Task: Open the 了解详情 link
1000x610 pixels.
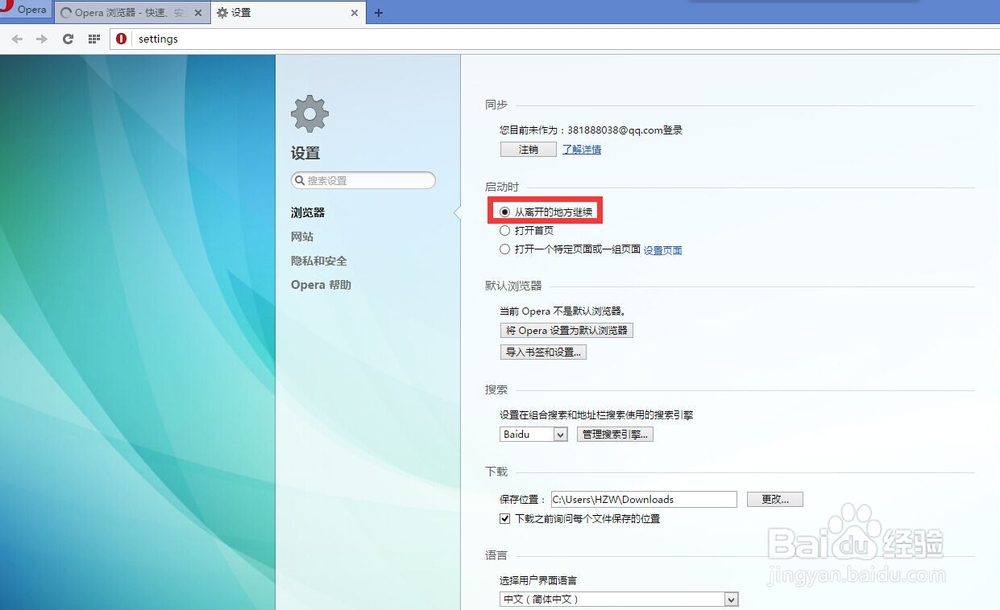Action: tap(580, 149)
